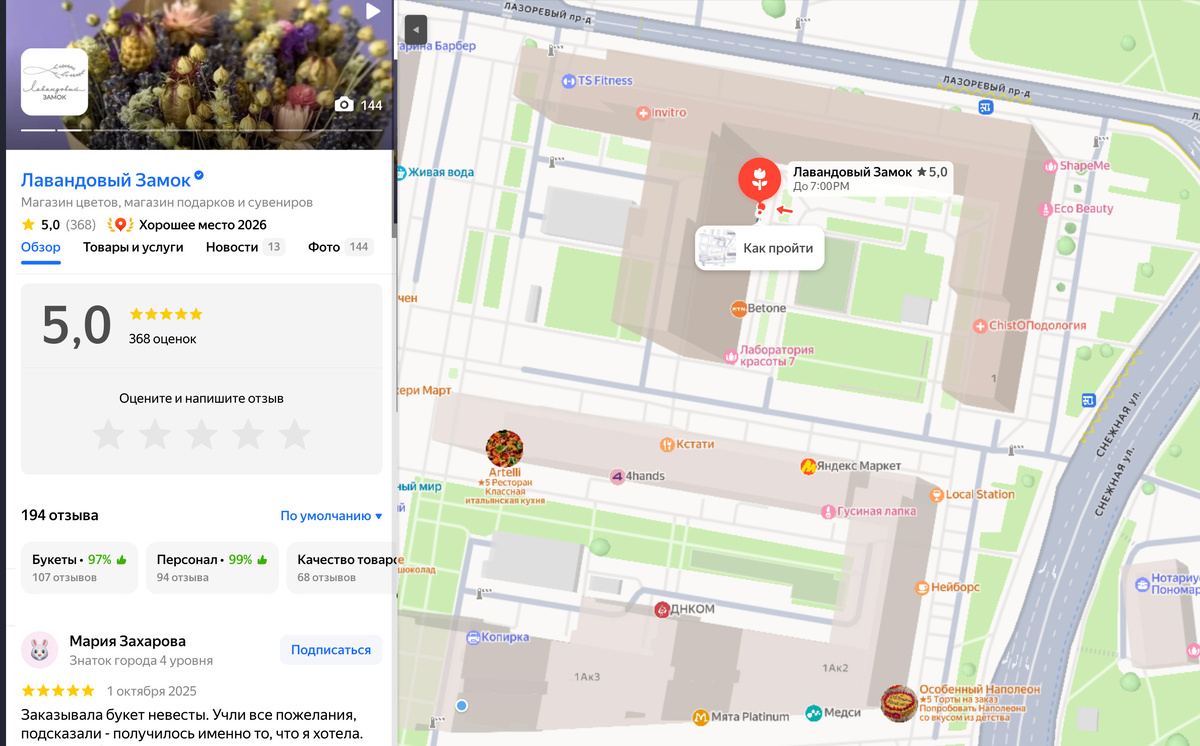Select the Invitro map marker icon
The image size is (1200, 746).
click(x=645, y=113)
